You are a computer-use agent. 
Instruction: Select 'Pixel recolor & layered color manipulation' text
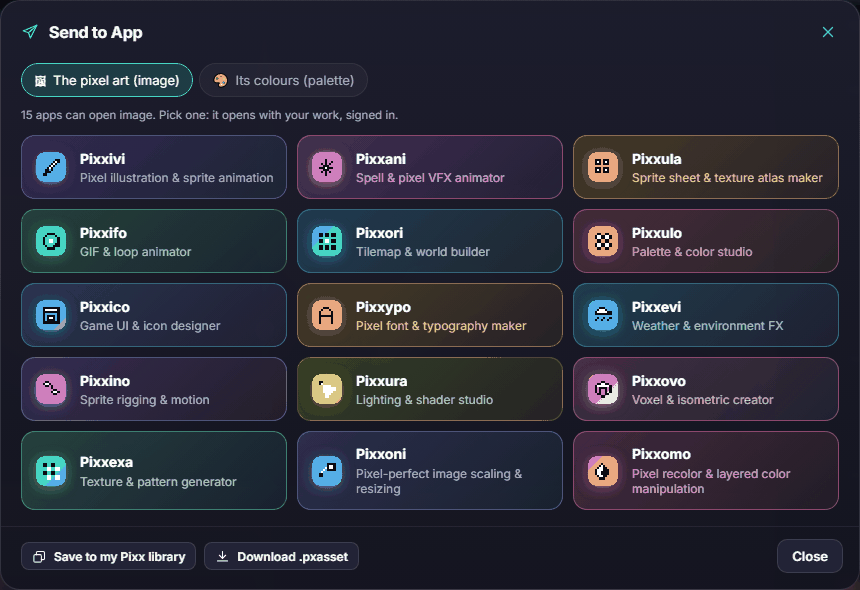(x=711, y=481)
